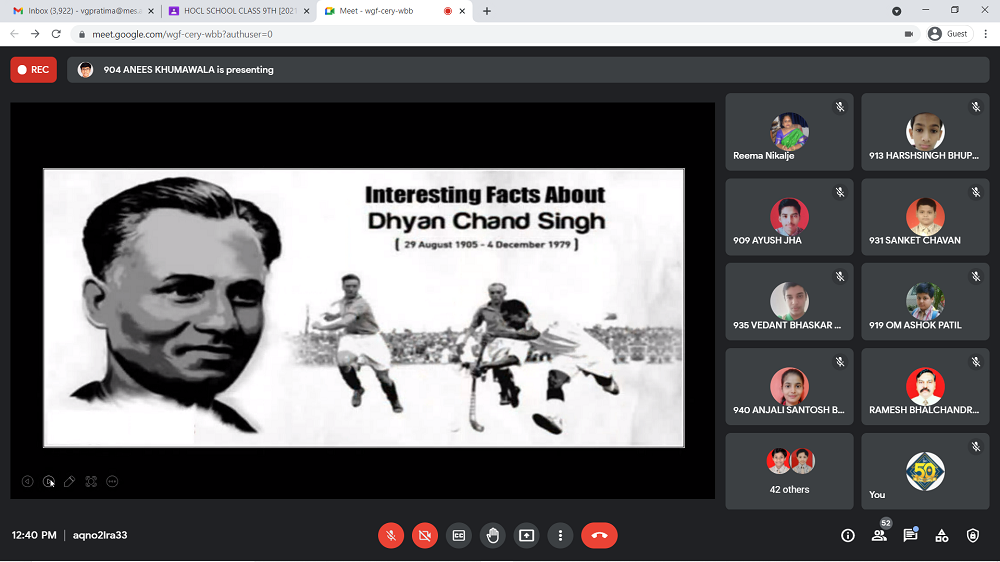Click the 42 others participant tile
This screenshot has width=1000, height=562.
[789, 471]
